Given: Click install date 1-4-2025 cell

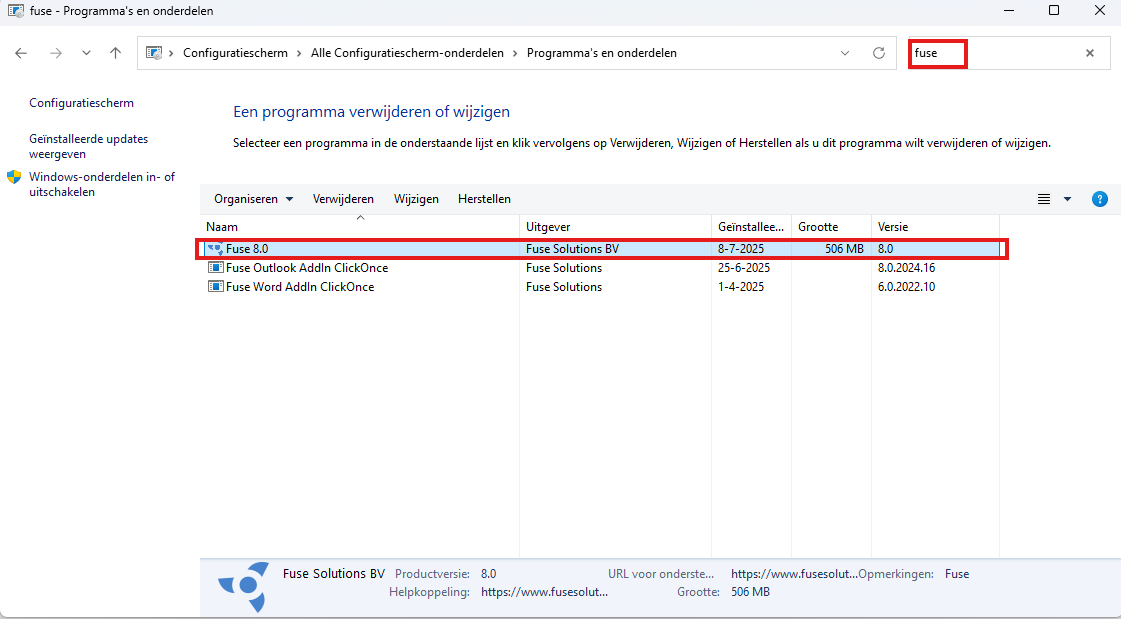Looking at the screenshot, I should tap(741, 287).
